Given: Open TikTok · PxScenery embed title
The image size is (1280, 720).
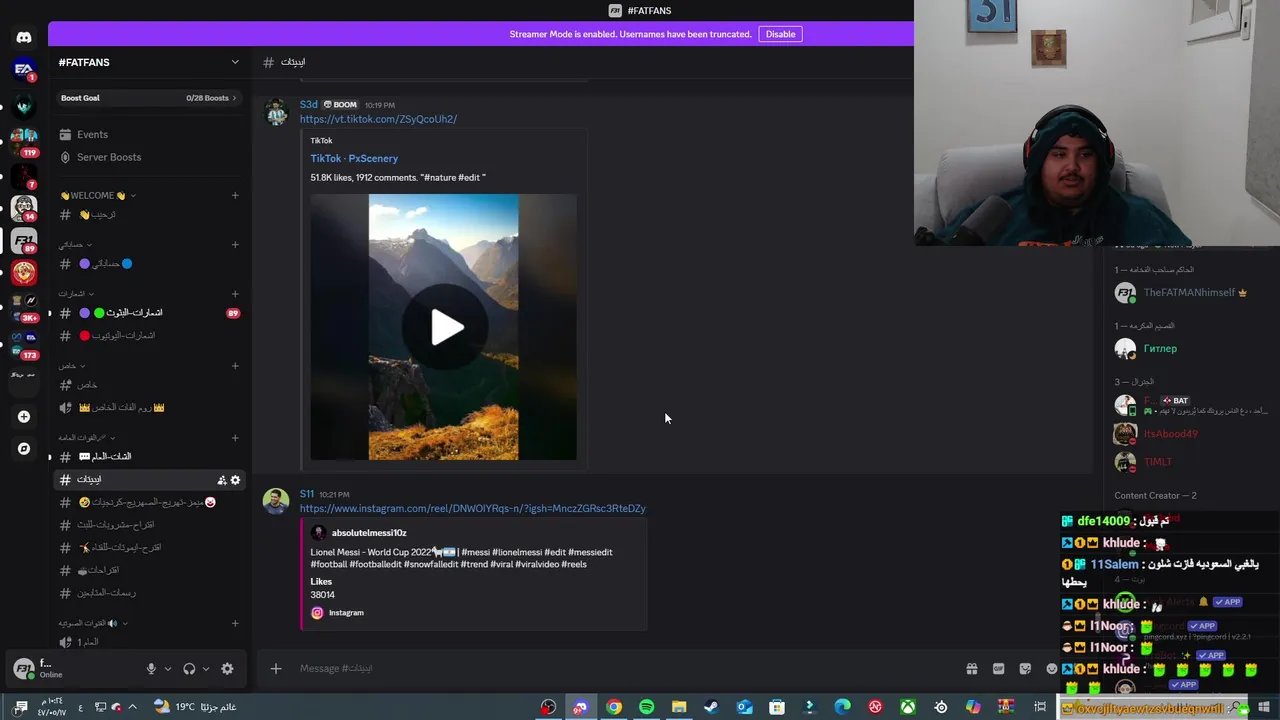Looking at the screenshot, I should click(354, 159).
